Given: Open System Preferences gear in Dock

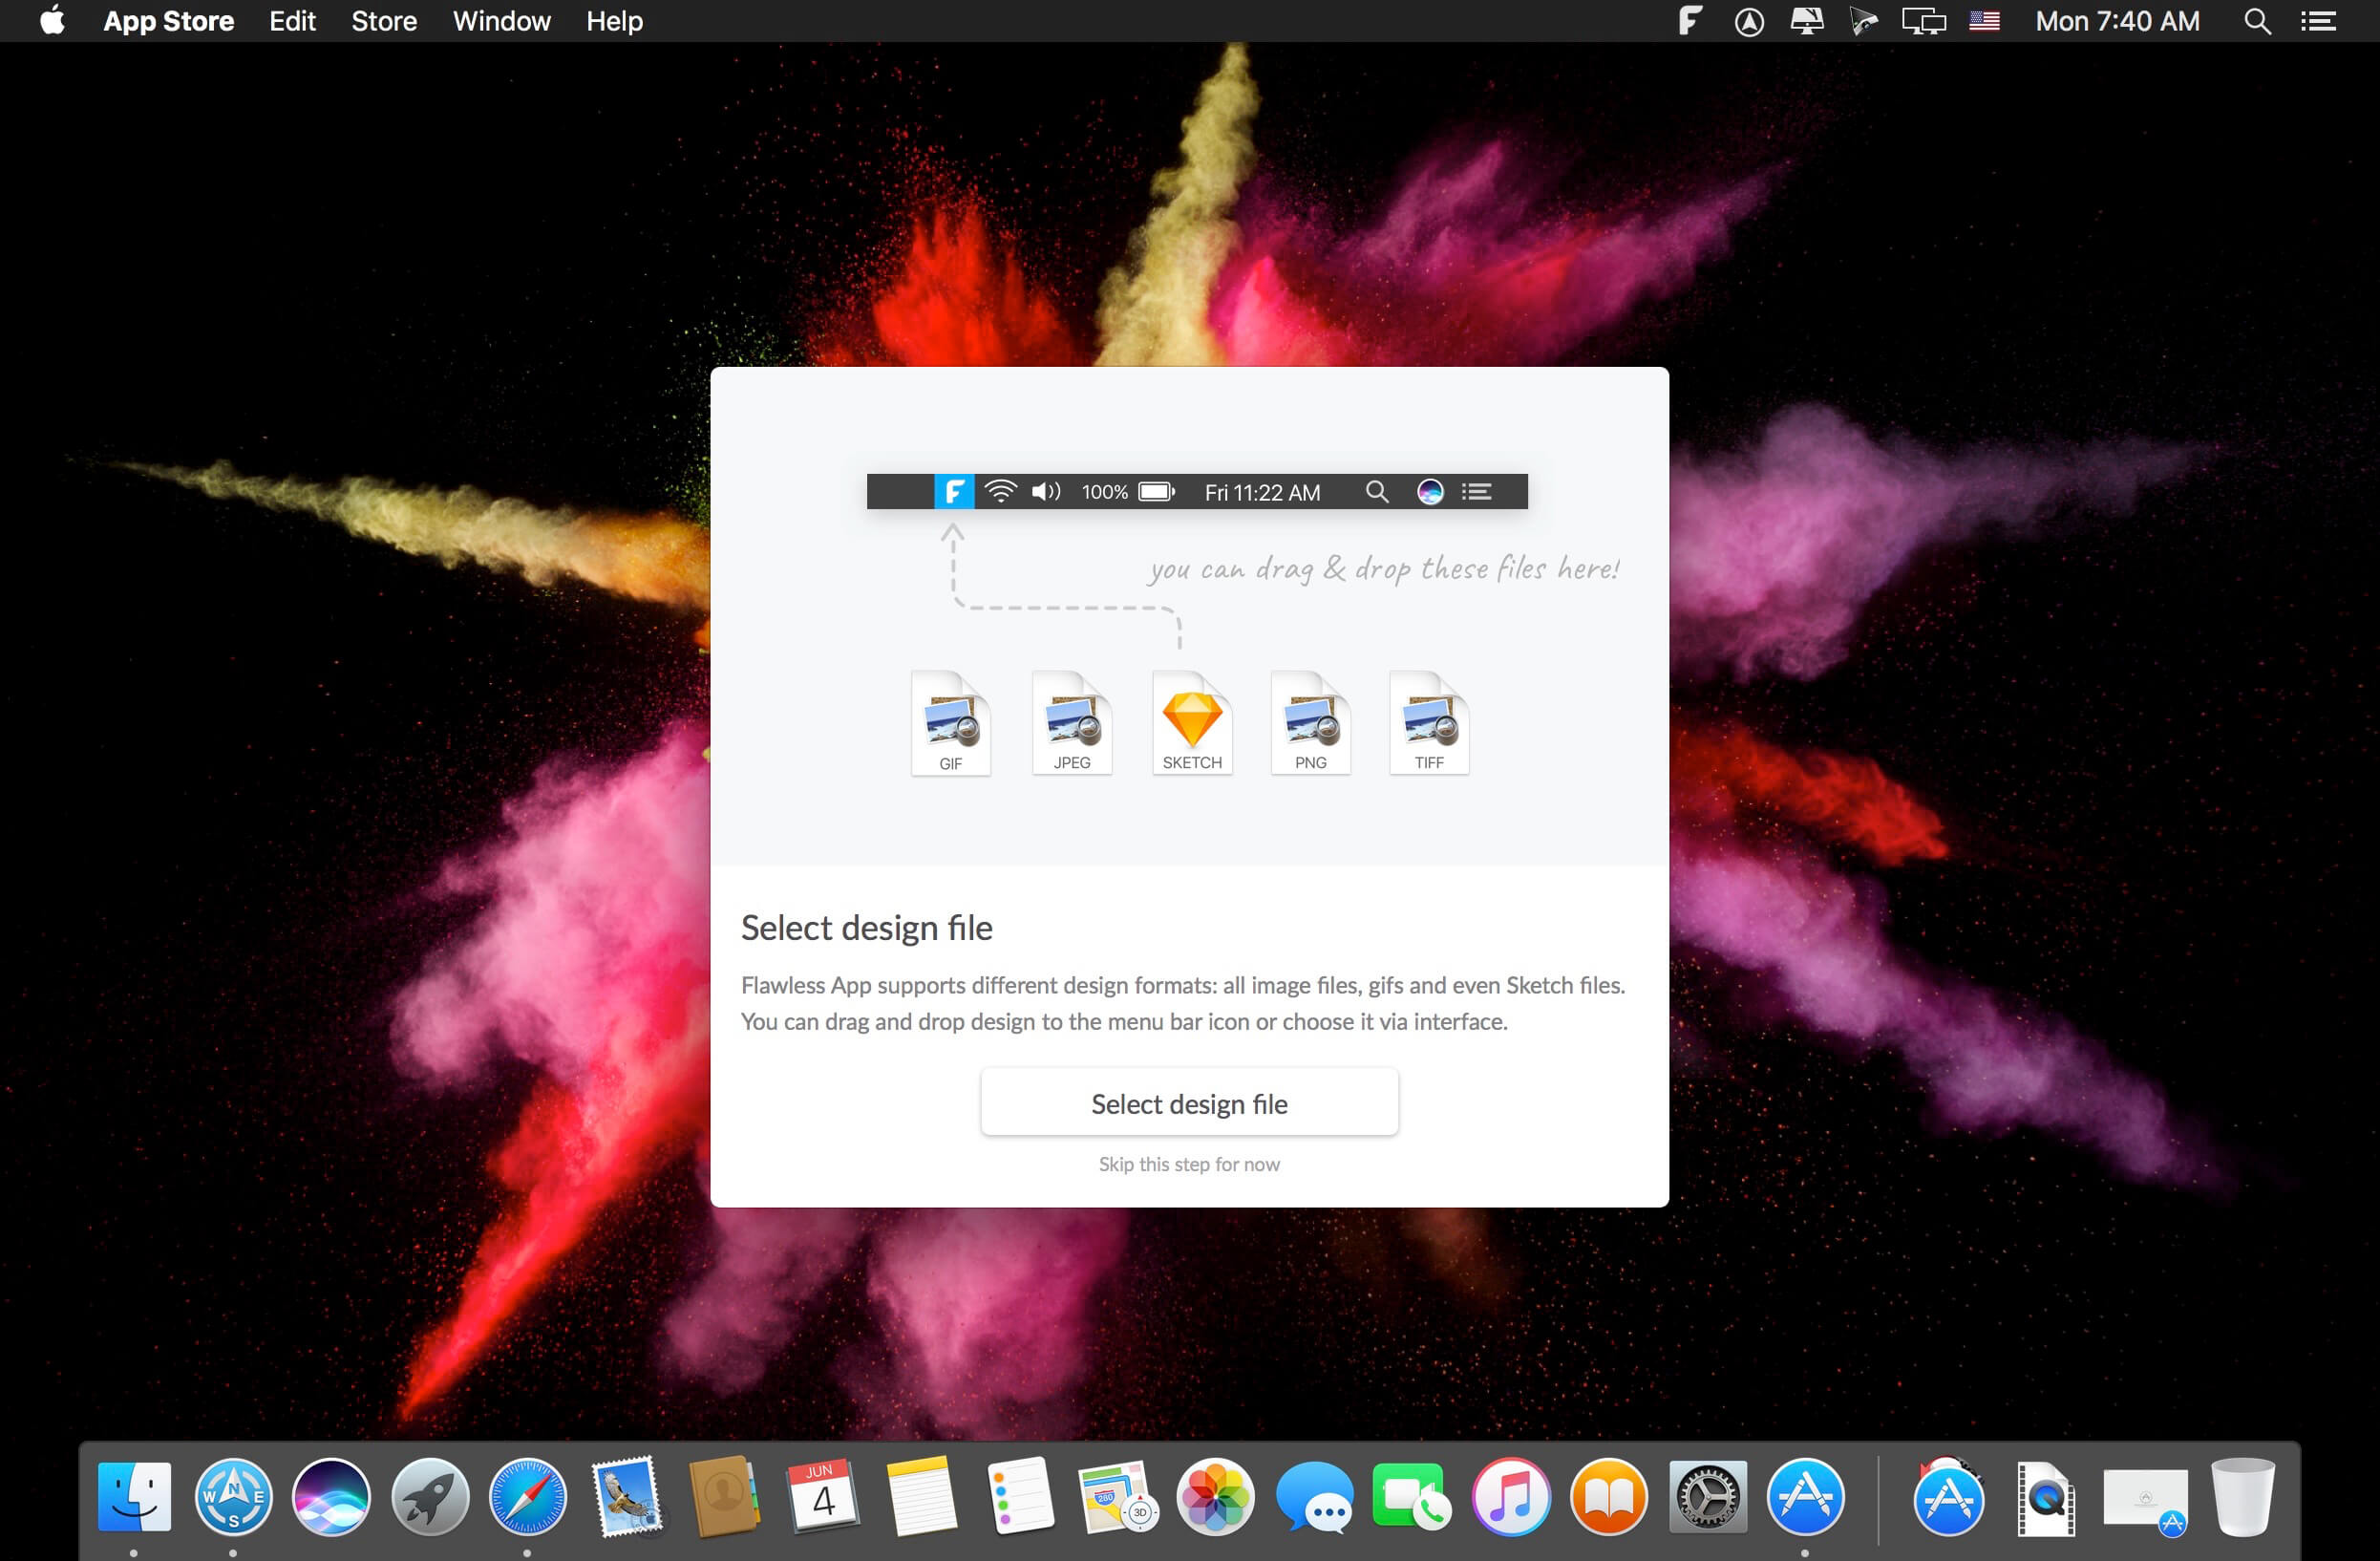Looking at the screenshot, I should pos(1708,1496).
